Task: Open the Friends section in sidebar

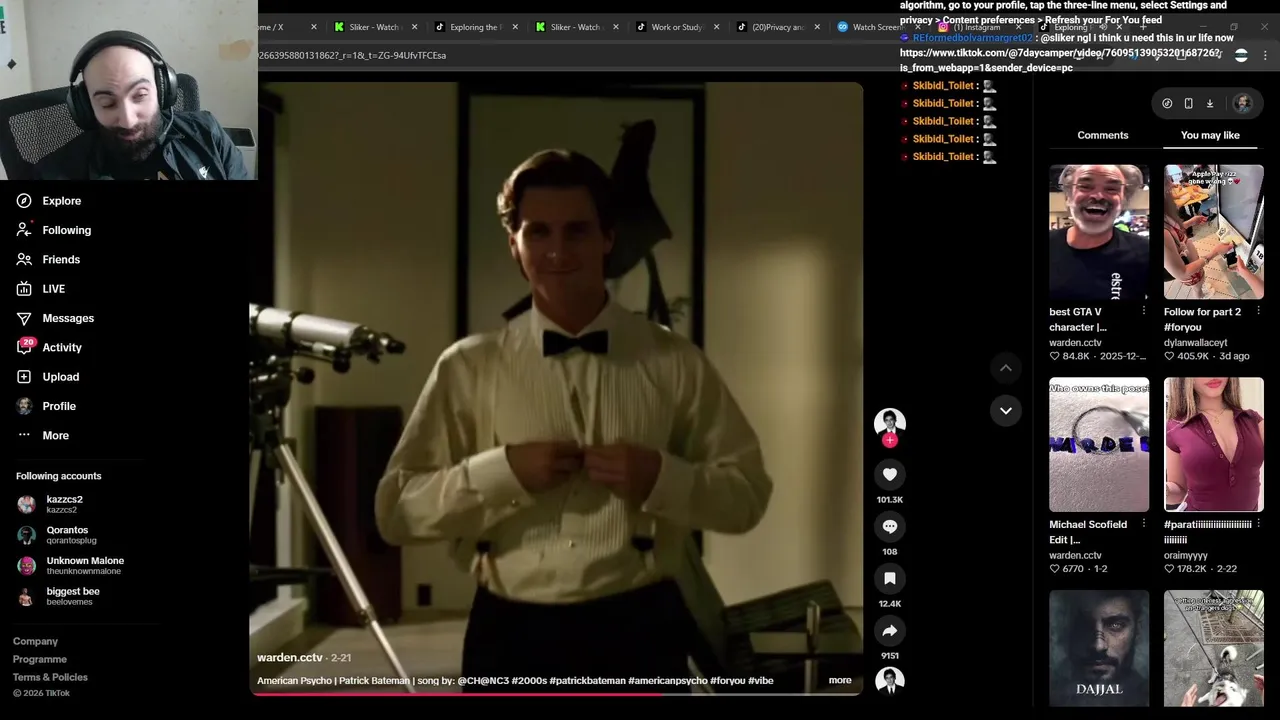Action: pyautogui.click(x=47, y=259)
